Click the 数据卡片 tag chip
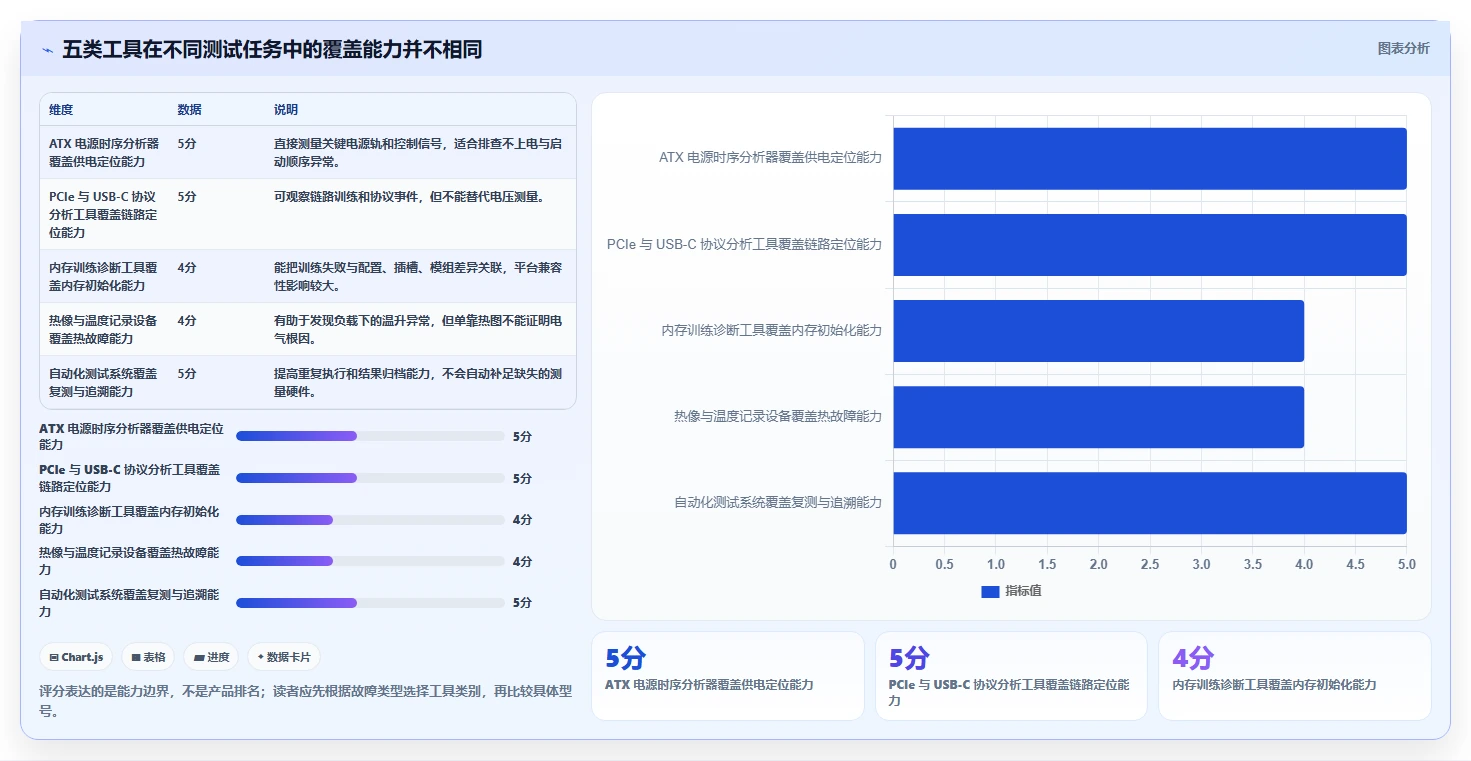This screenshot has width=1471, height=761. tap(284, 657)
